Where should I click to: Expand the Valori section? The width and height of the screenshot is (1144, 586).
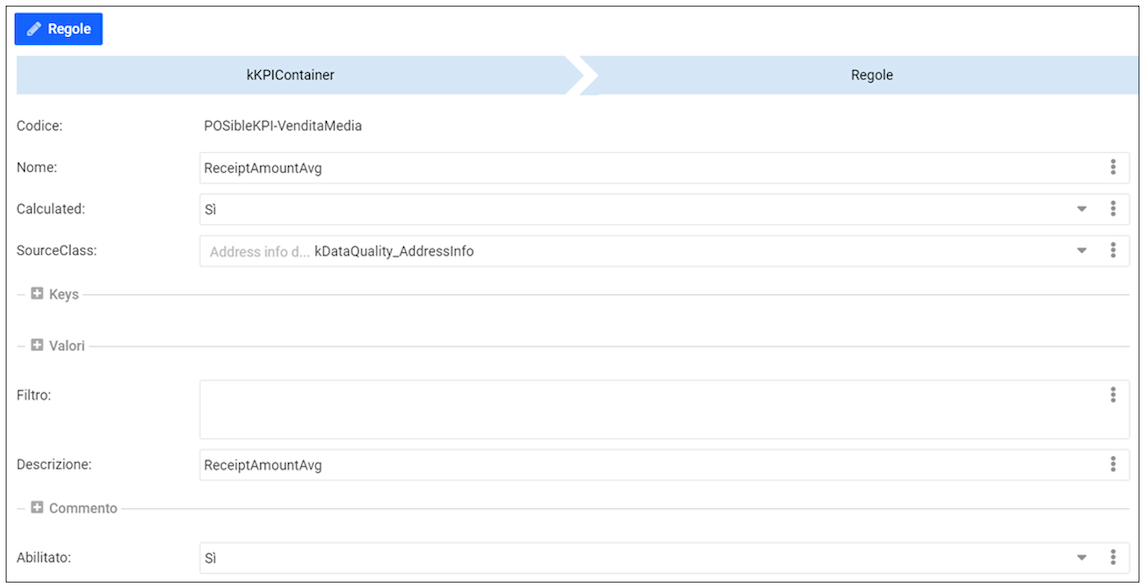pyautogui.click(x=37, y=345)
